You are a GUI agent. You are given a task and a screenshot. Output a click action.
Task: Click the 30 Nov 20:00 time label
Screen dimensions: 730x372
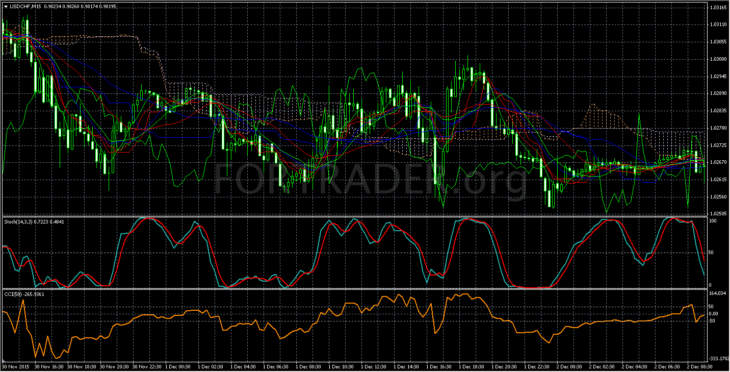115,367
